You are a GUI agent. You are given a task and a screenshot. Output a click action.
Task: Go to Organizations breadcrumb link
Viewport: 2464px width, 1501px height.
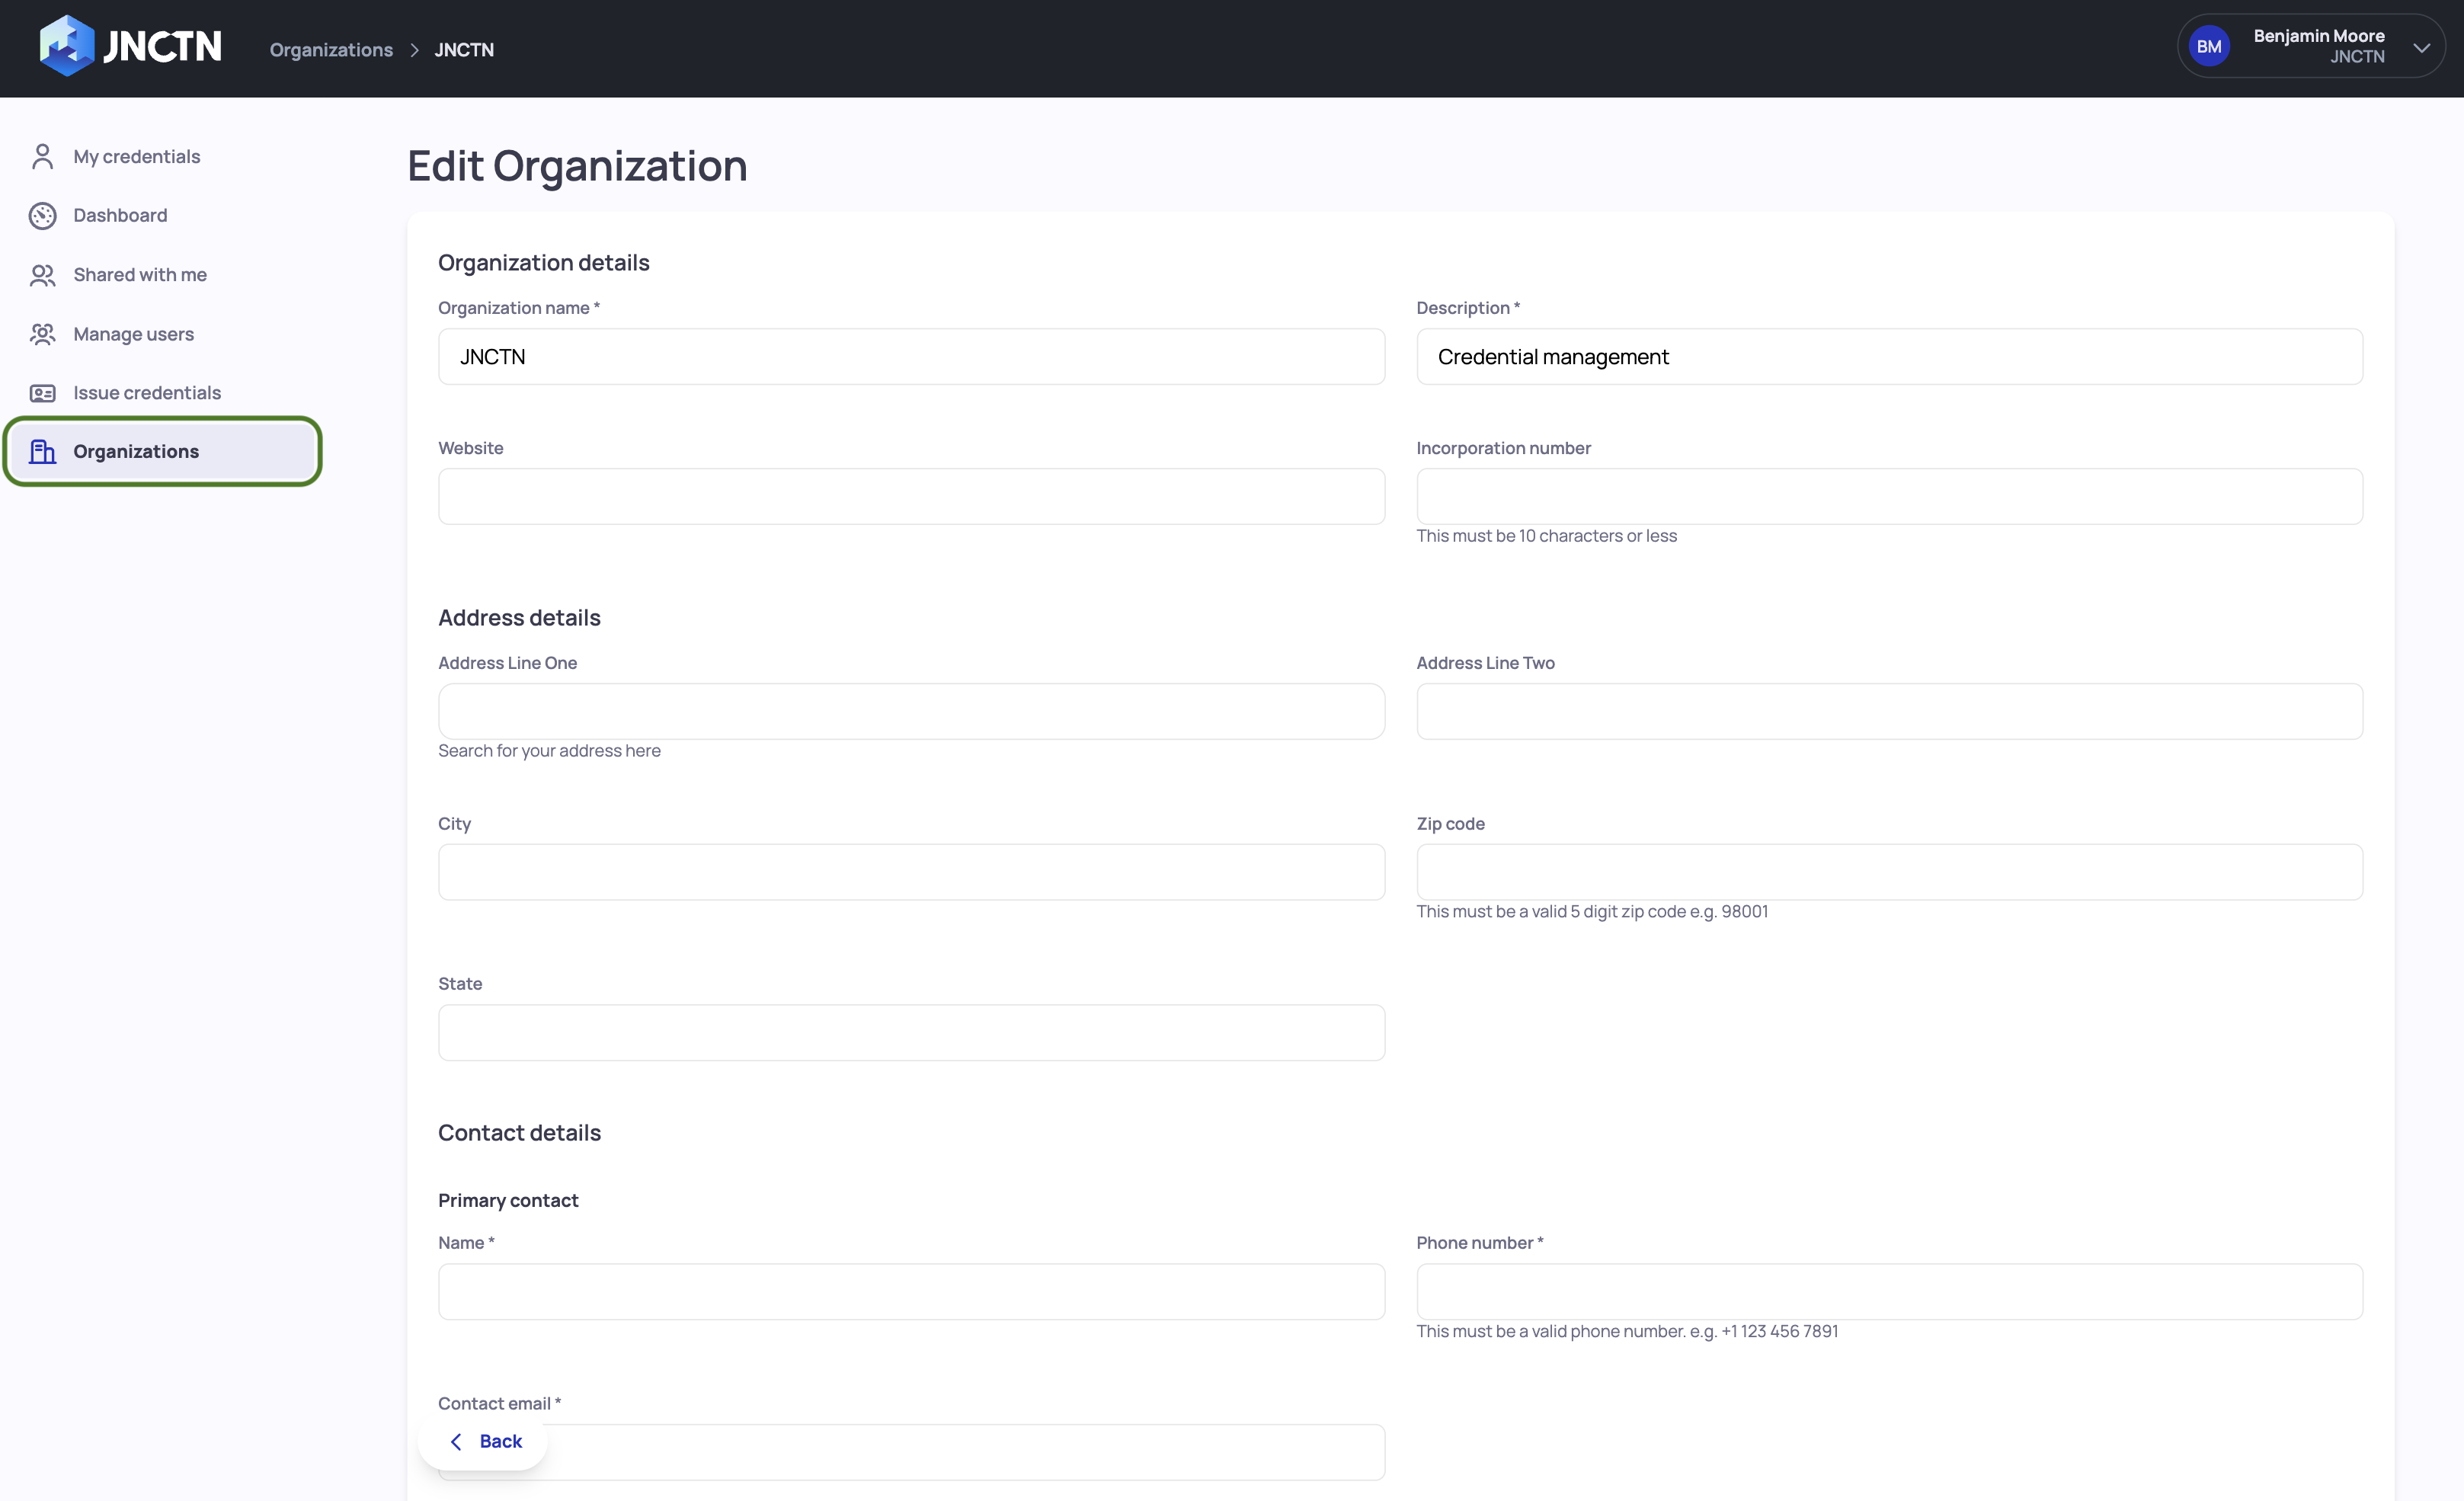(x=331, y=50)
